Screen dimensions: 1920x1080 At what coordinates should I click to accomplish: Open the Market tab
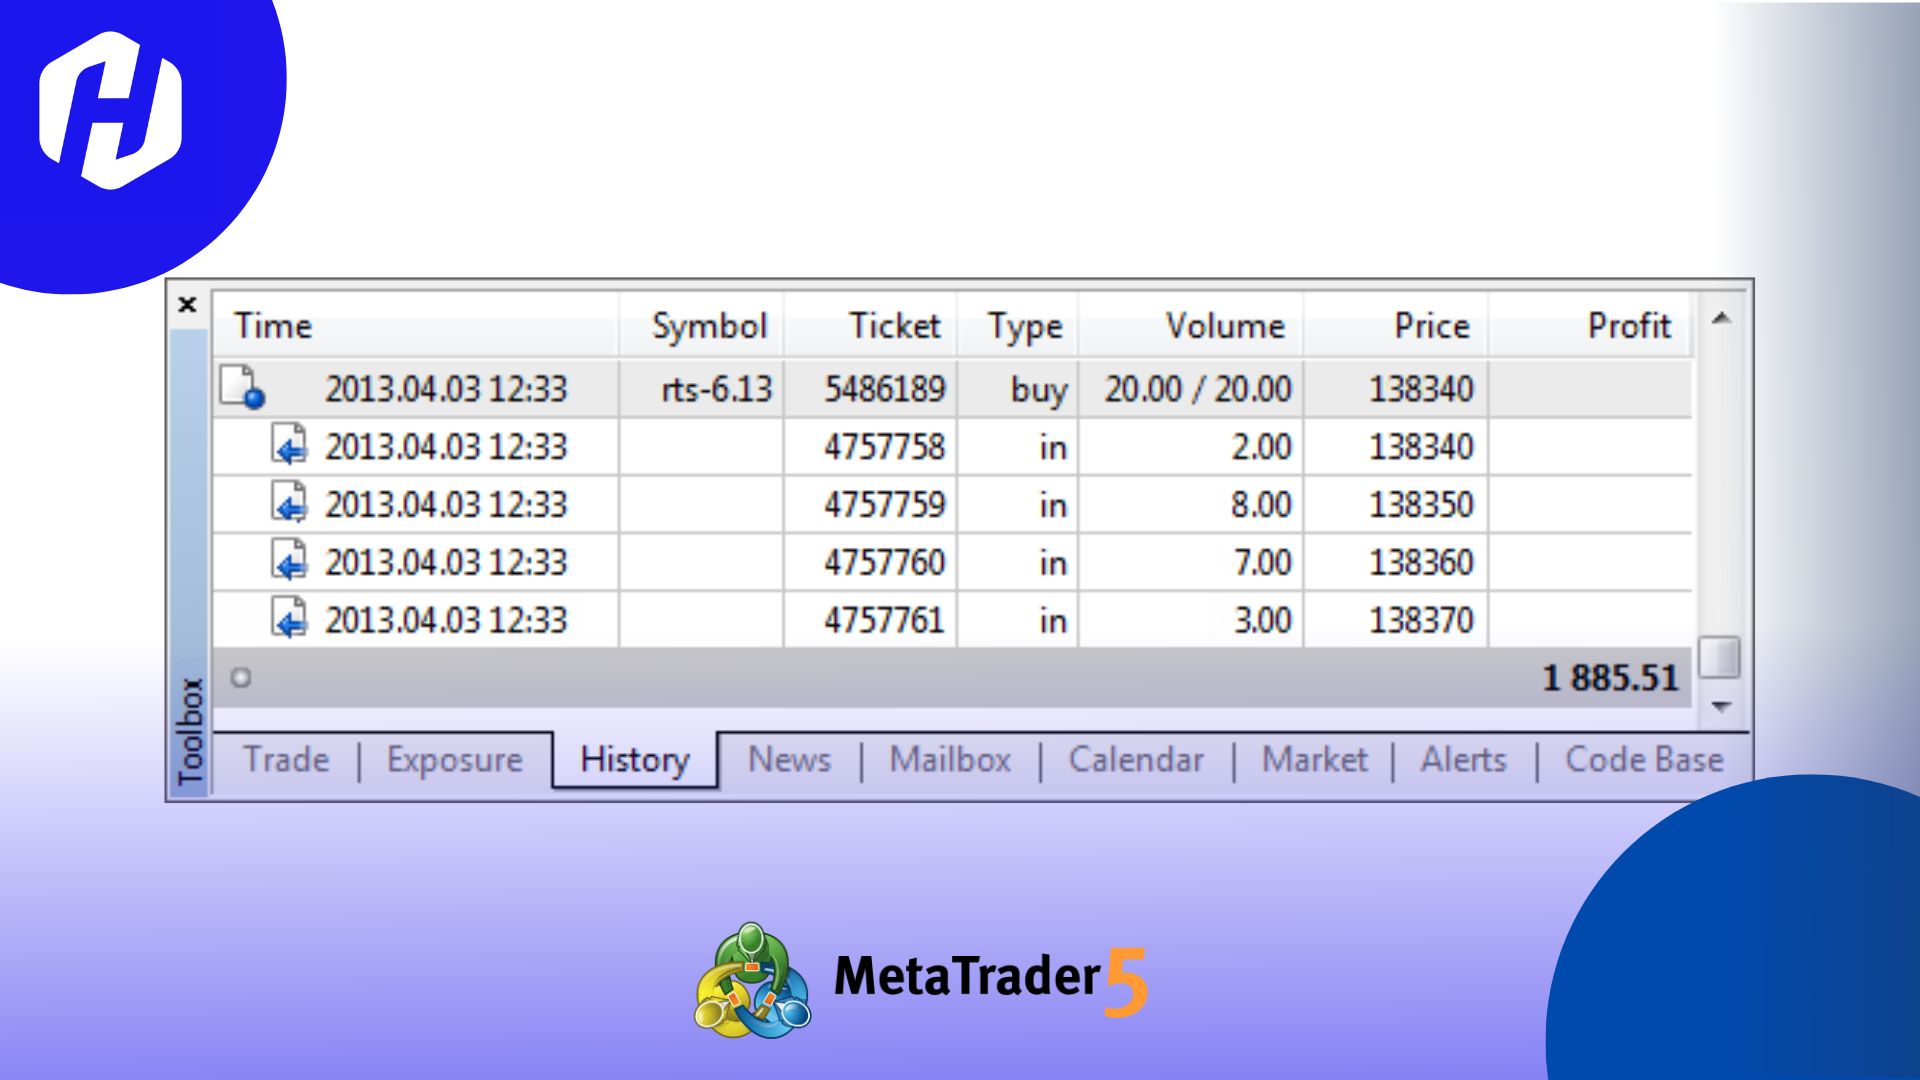pyautogui.click(x=1315, y=760)
